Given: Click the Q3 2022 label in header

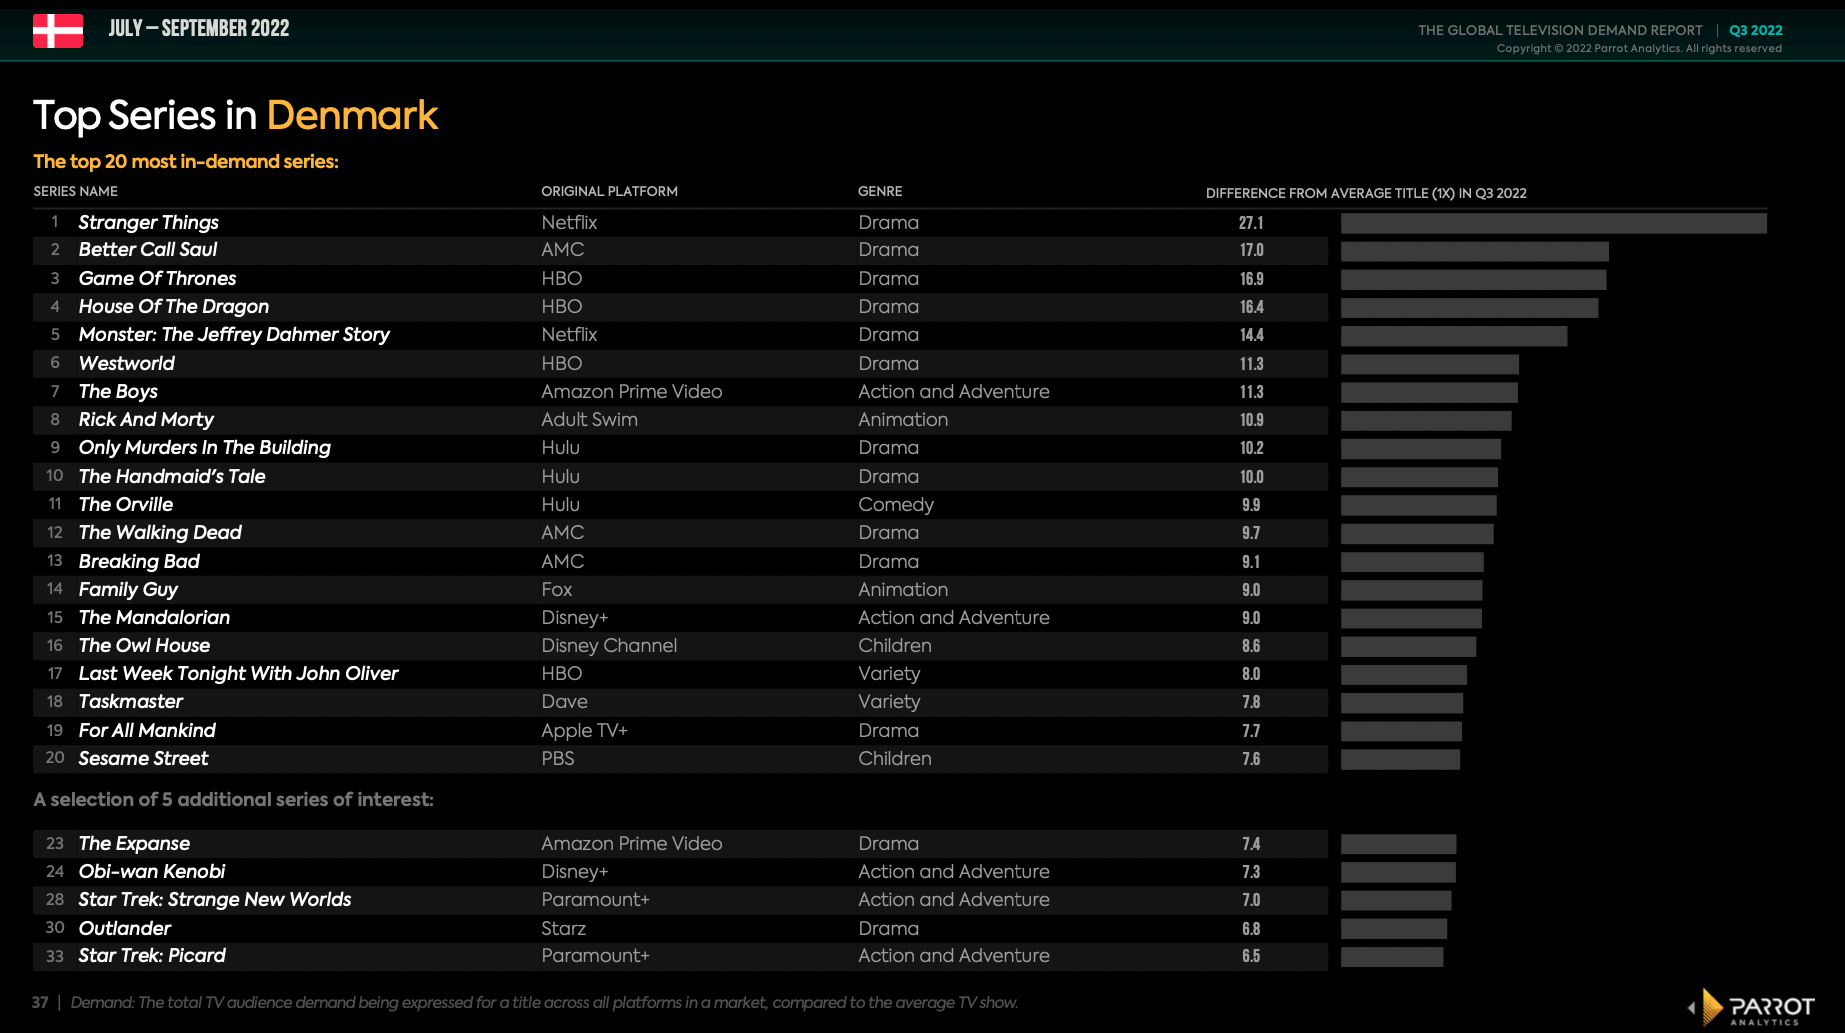Looking at the screenshot, I should (x=1755, y=30).
